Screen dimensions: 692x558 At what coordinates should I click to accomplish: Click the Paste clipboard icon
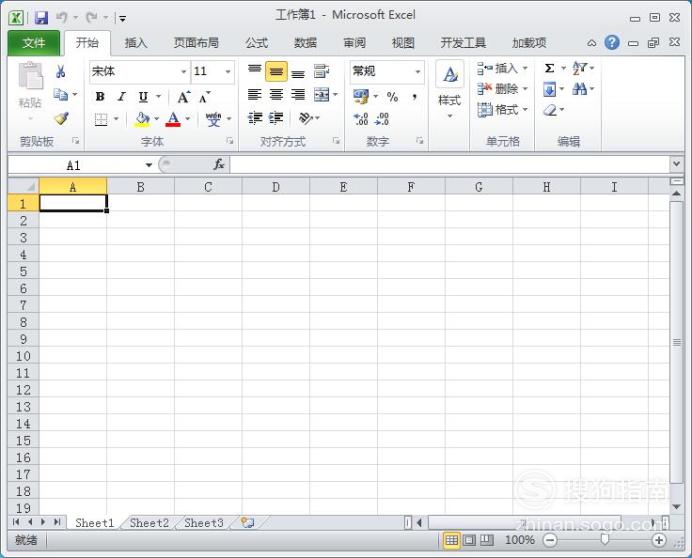(x=30, y=76)
